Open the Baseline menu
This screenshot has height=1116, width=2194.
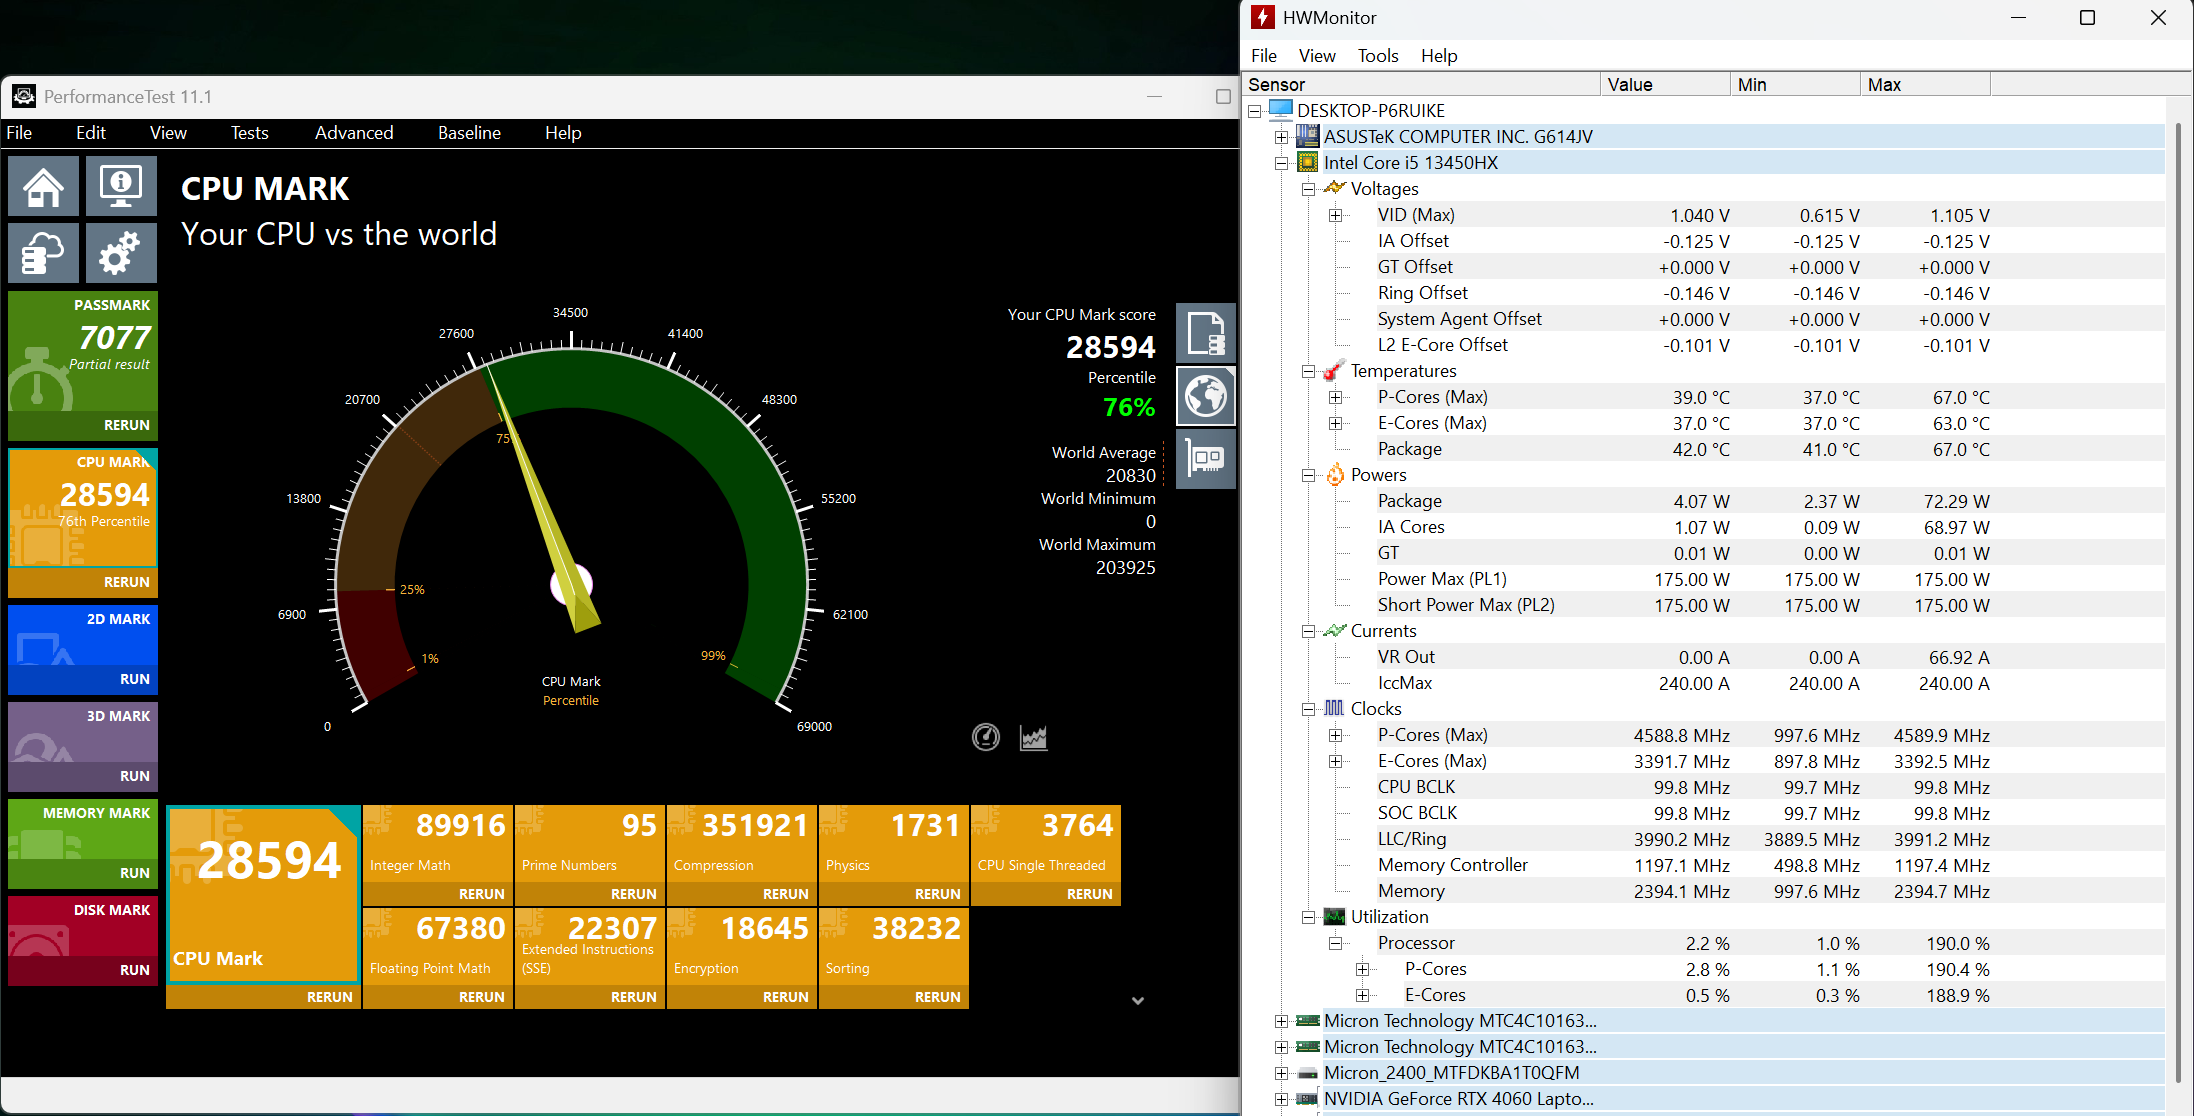469,133
